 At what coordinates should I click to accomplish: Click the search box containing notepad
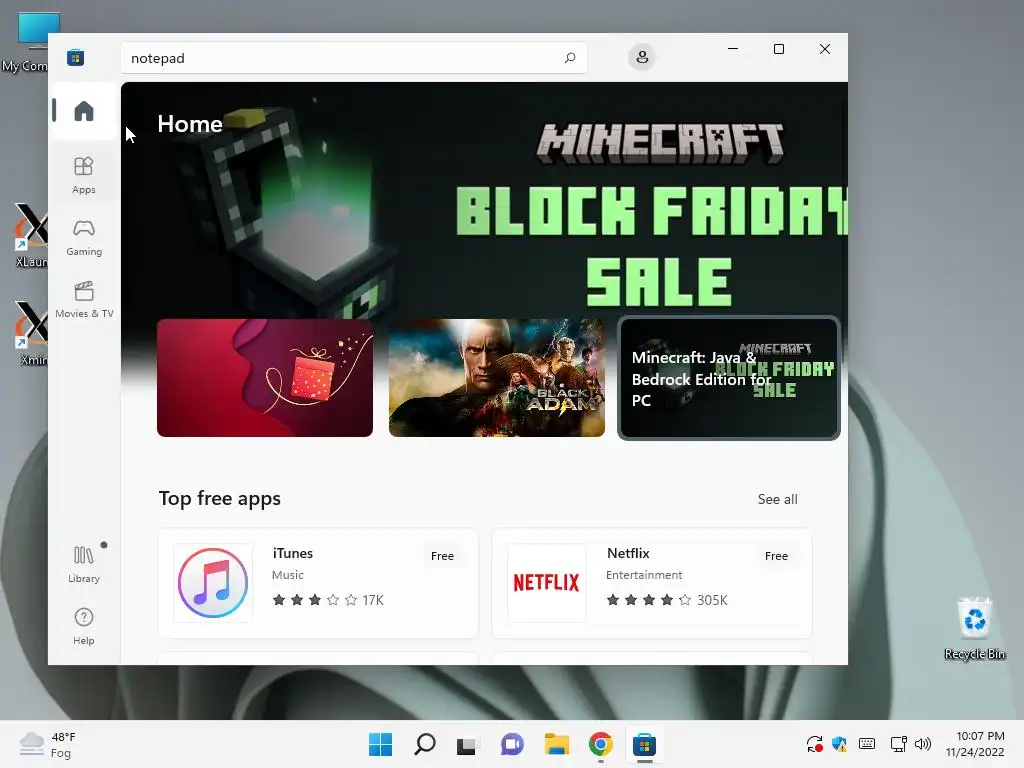(x=353, y=58)
